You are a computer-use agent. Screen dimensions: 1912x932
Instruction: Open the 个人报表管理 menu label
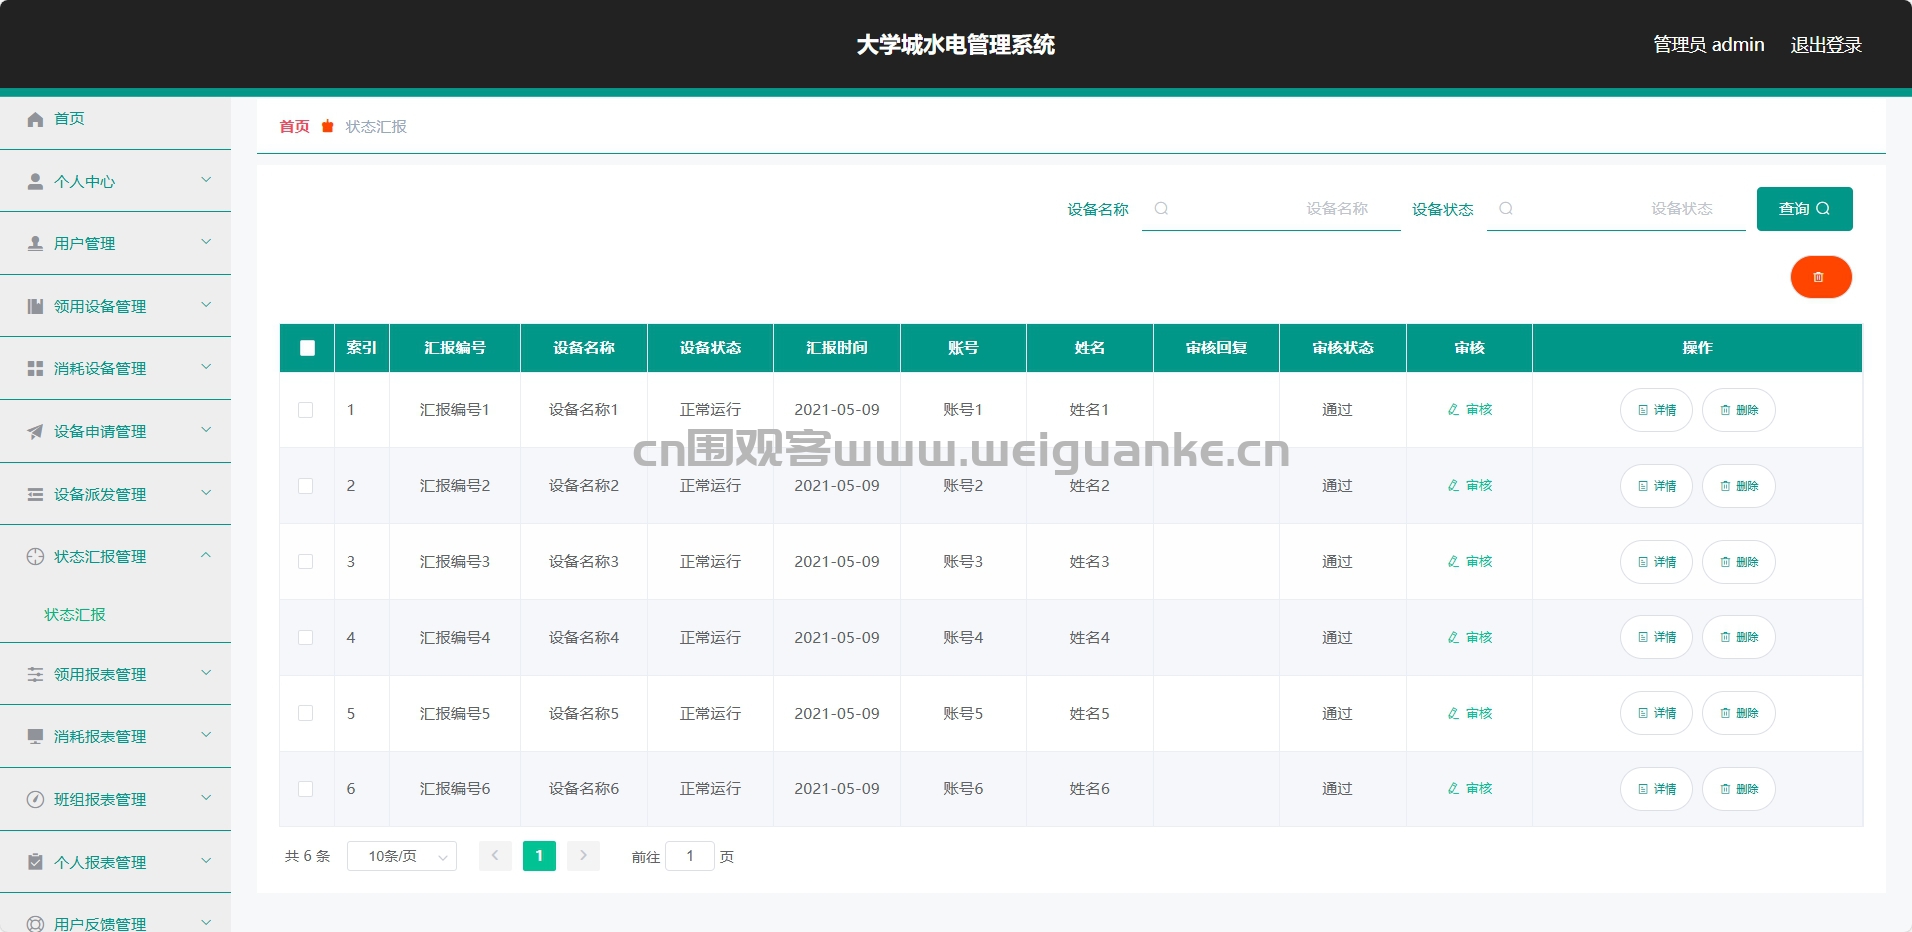tap(100, 862)
